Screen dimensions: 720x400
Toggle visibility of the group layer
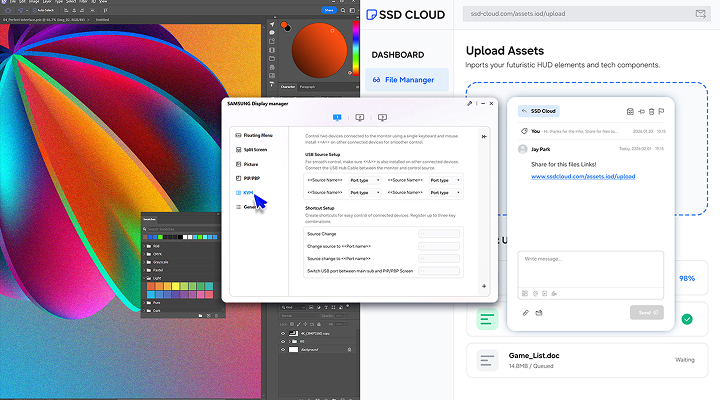(x=283, y=342)
